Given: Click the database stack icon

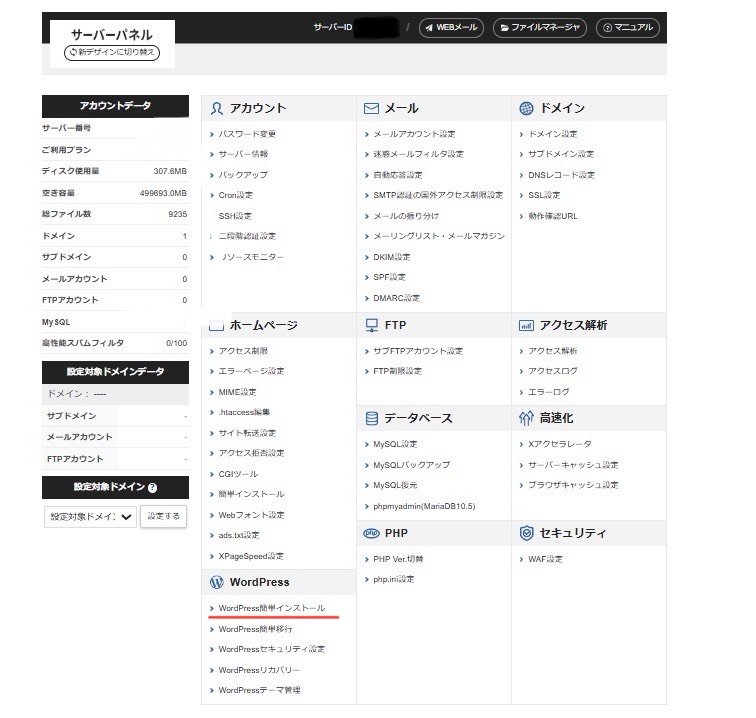Looking at the screenshot, I should point(371,418).
